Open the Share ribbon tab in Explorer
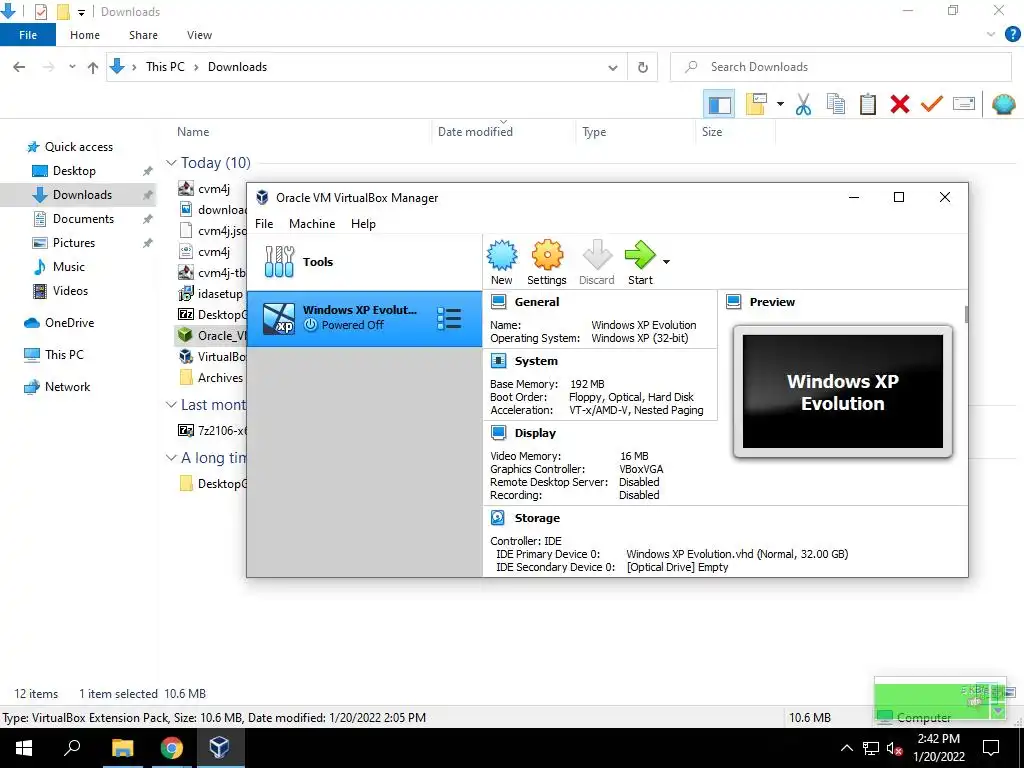Screen dimensions: 1024x768 point(143,35)
